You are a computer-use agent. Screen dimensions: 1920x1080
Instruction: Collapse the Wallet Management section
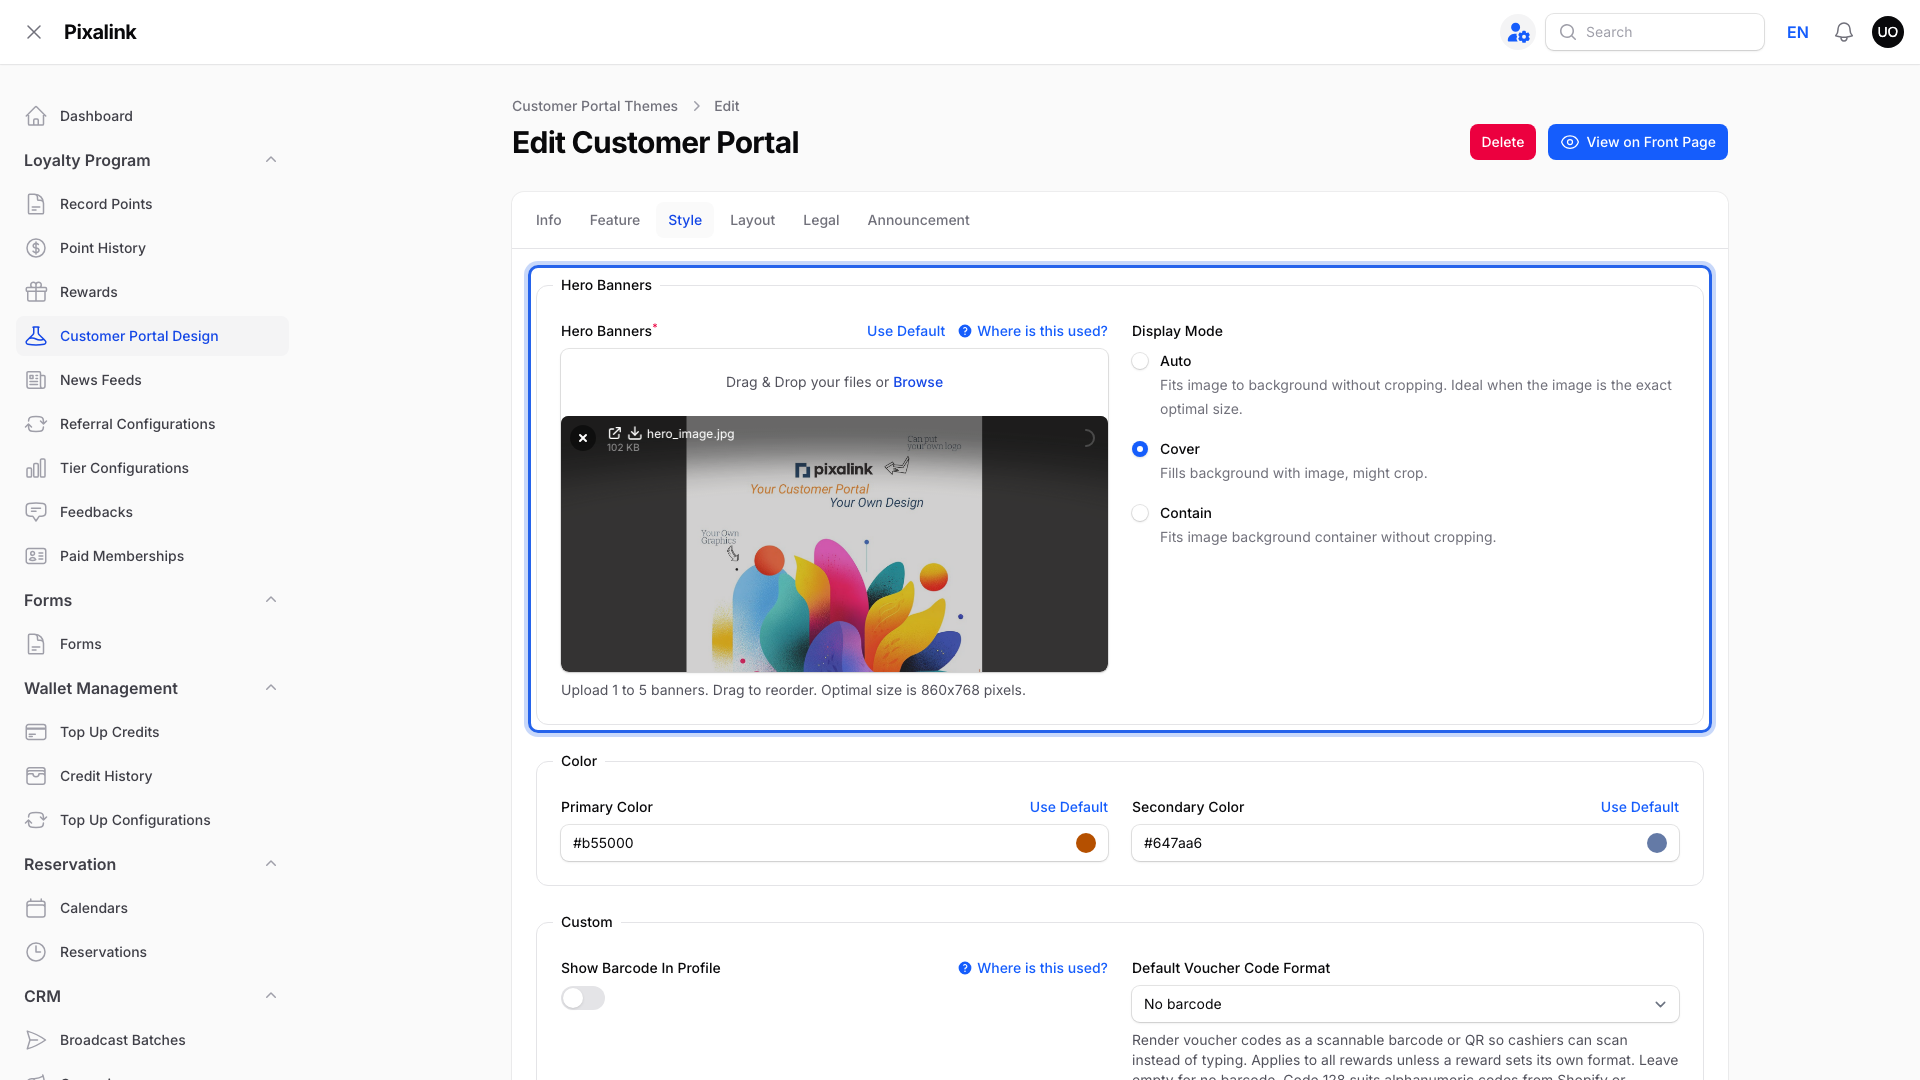point(271,688)
